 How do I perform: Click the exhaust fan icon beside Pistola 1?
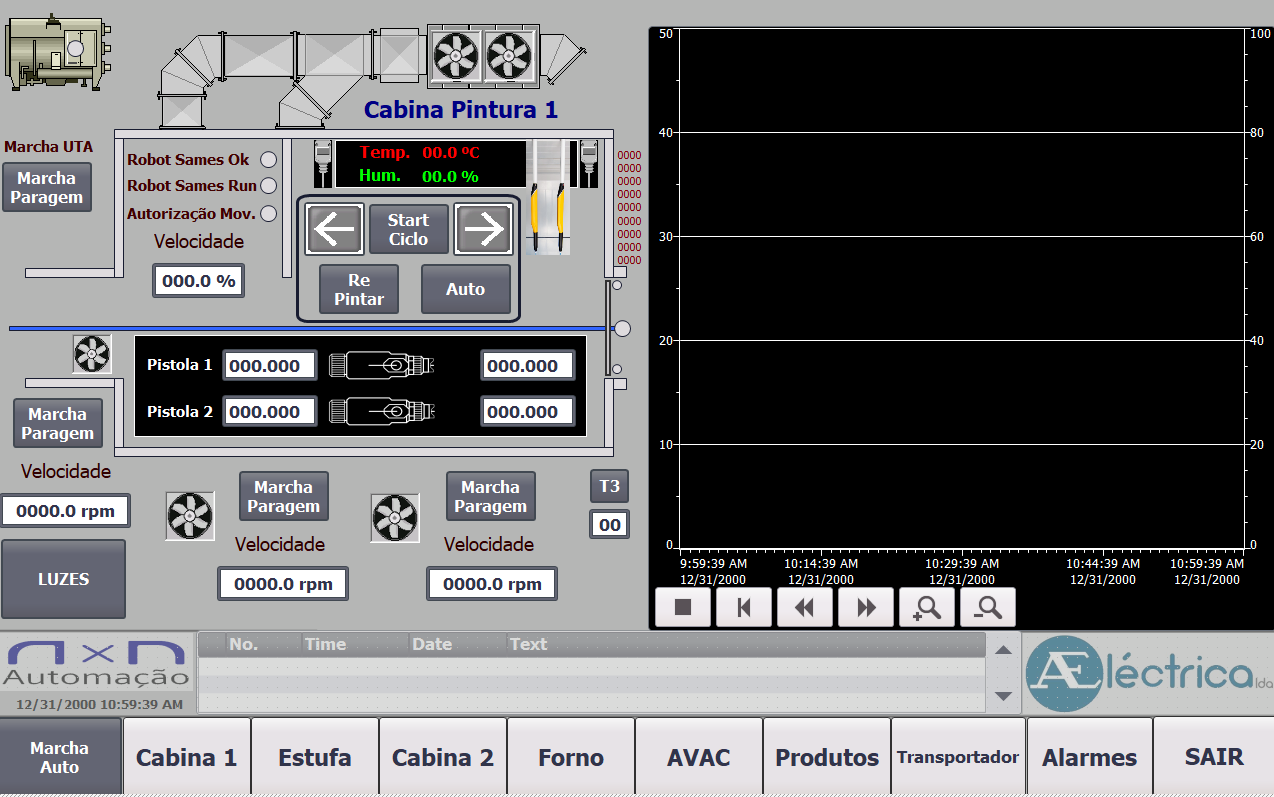[92, 353]
